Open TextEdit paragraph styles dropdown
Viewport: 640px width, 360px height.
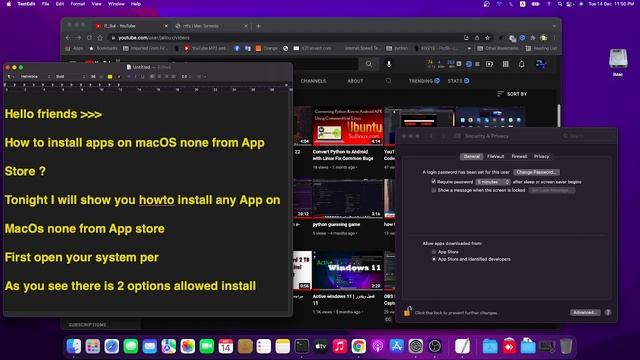(10, 76)
